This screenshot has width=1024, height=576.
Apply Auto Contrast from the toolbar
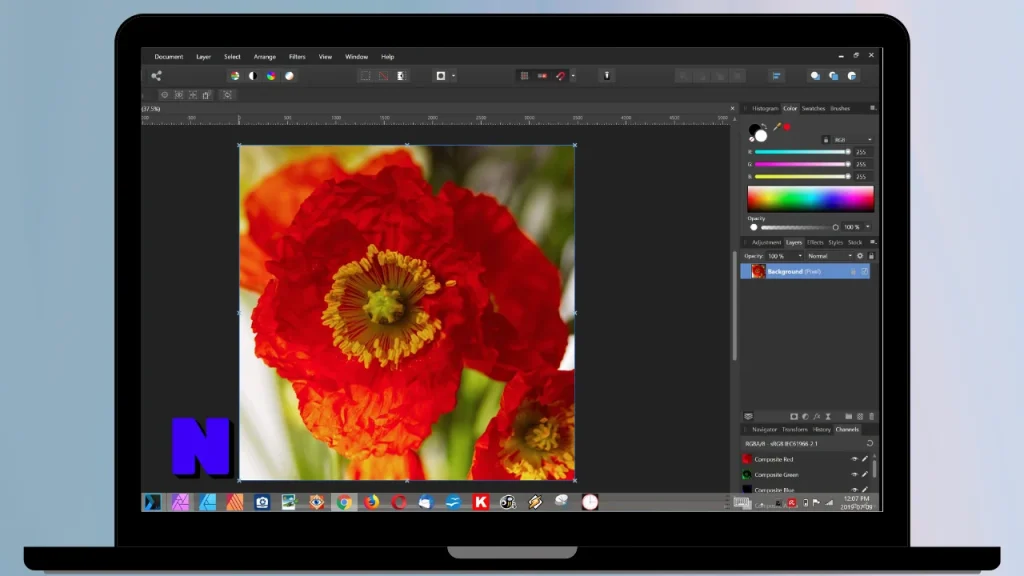[253, 76]
